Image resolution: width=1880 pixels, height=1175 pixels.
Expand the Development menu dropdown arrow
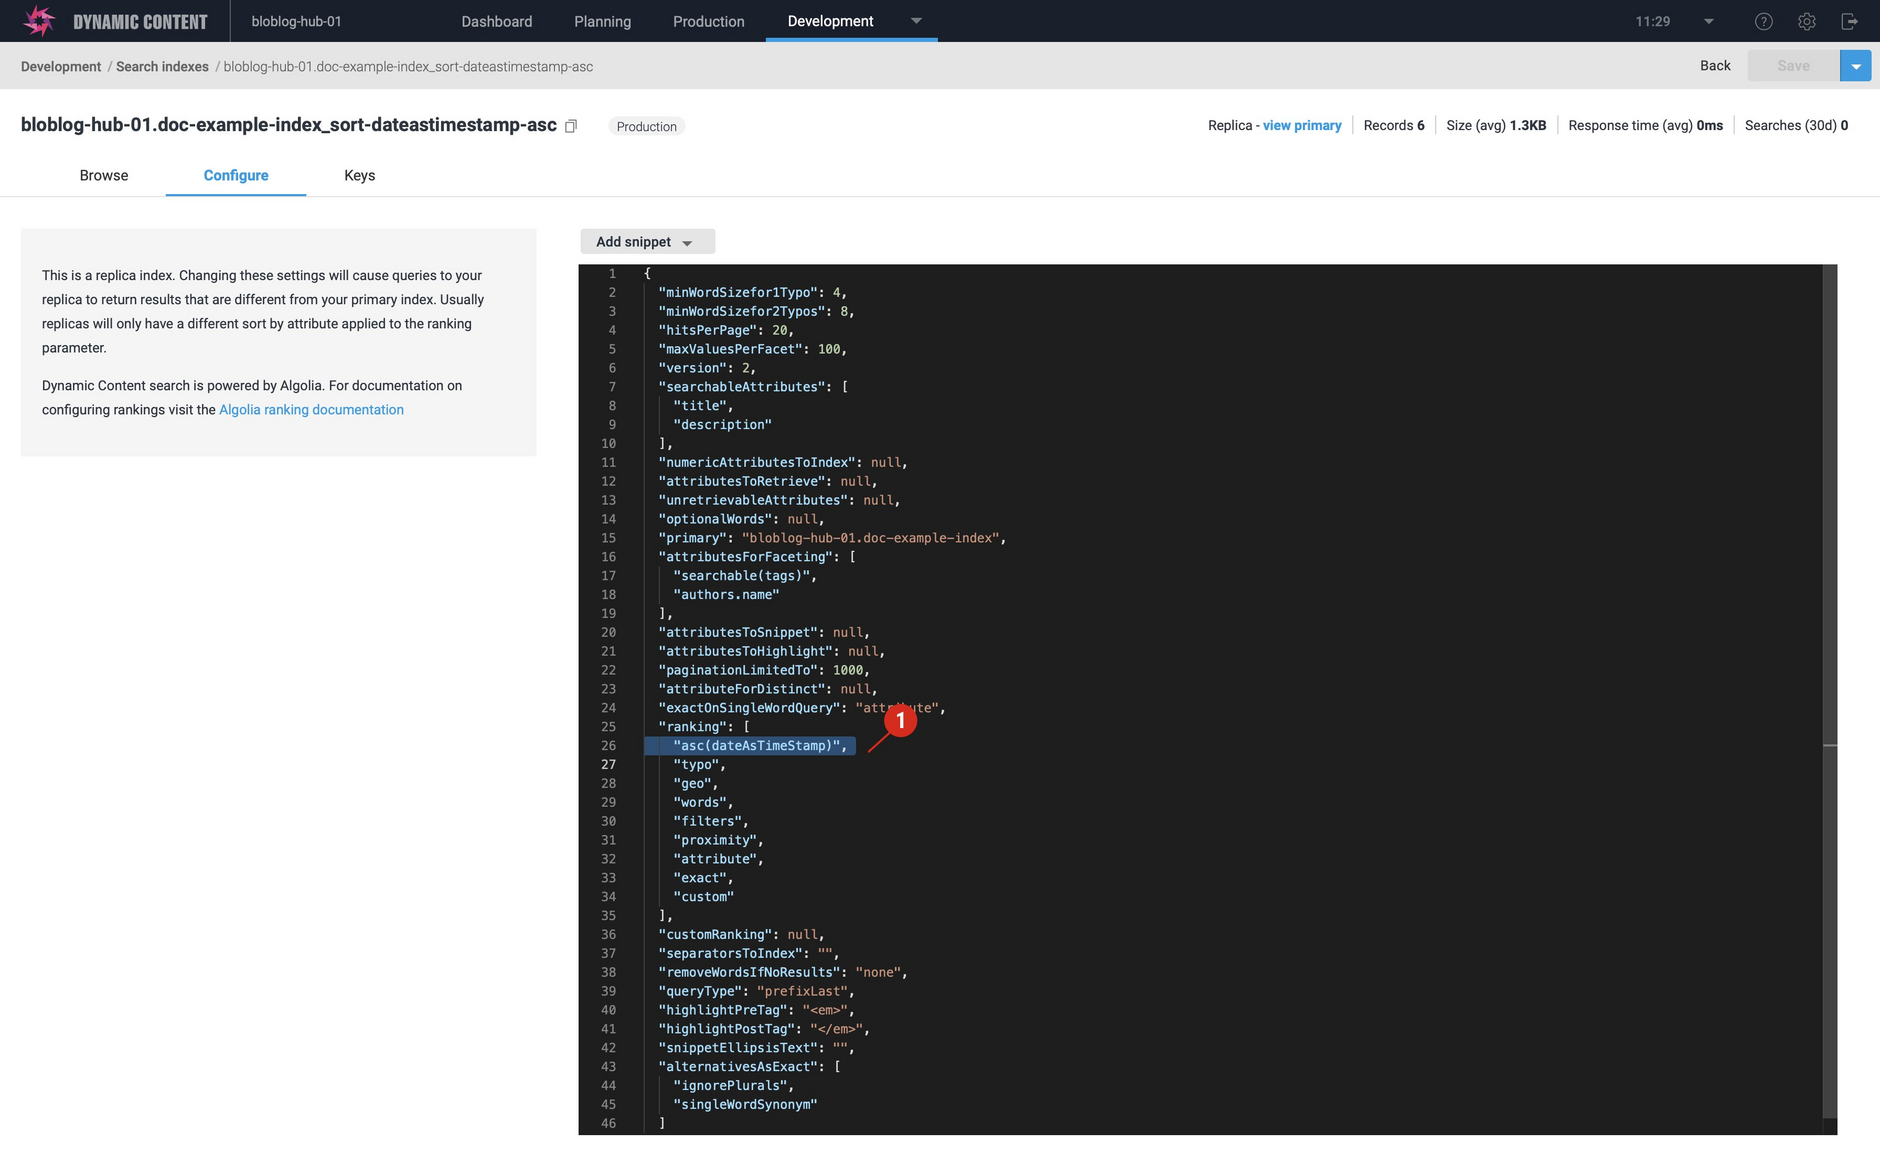pyautogui.click(x=916, y=21)
